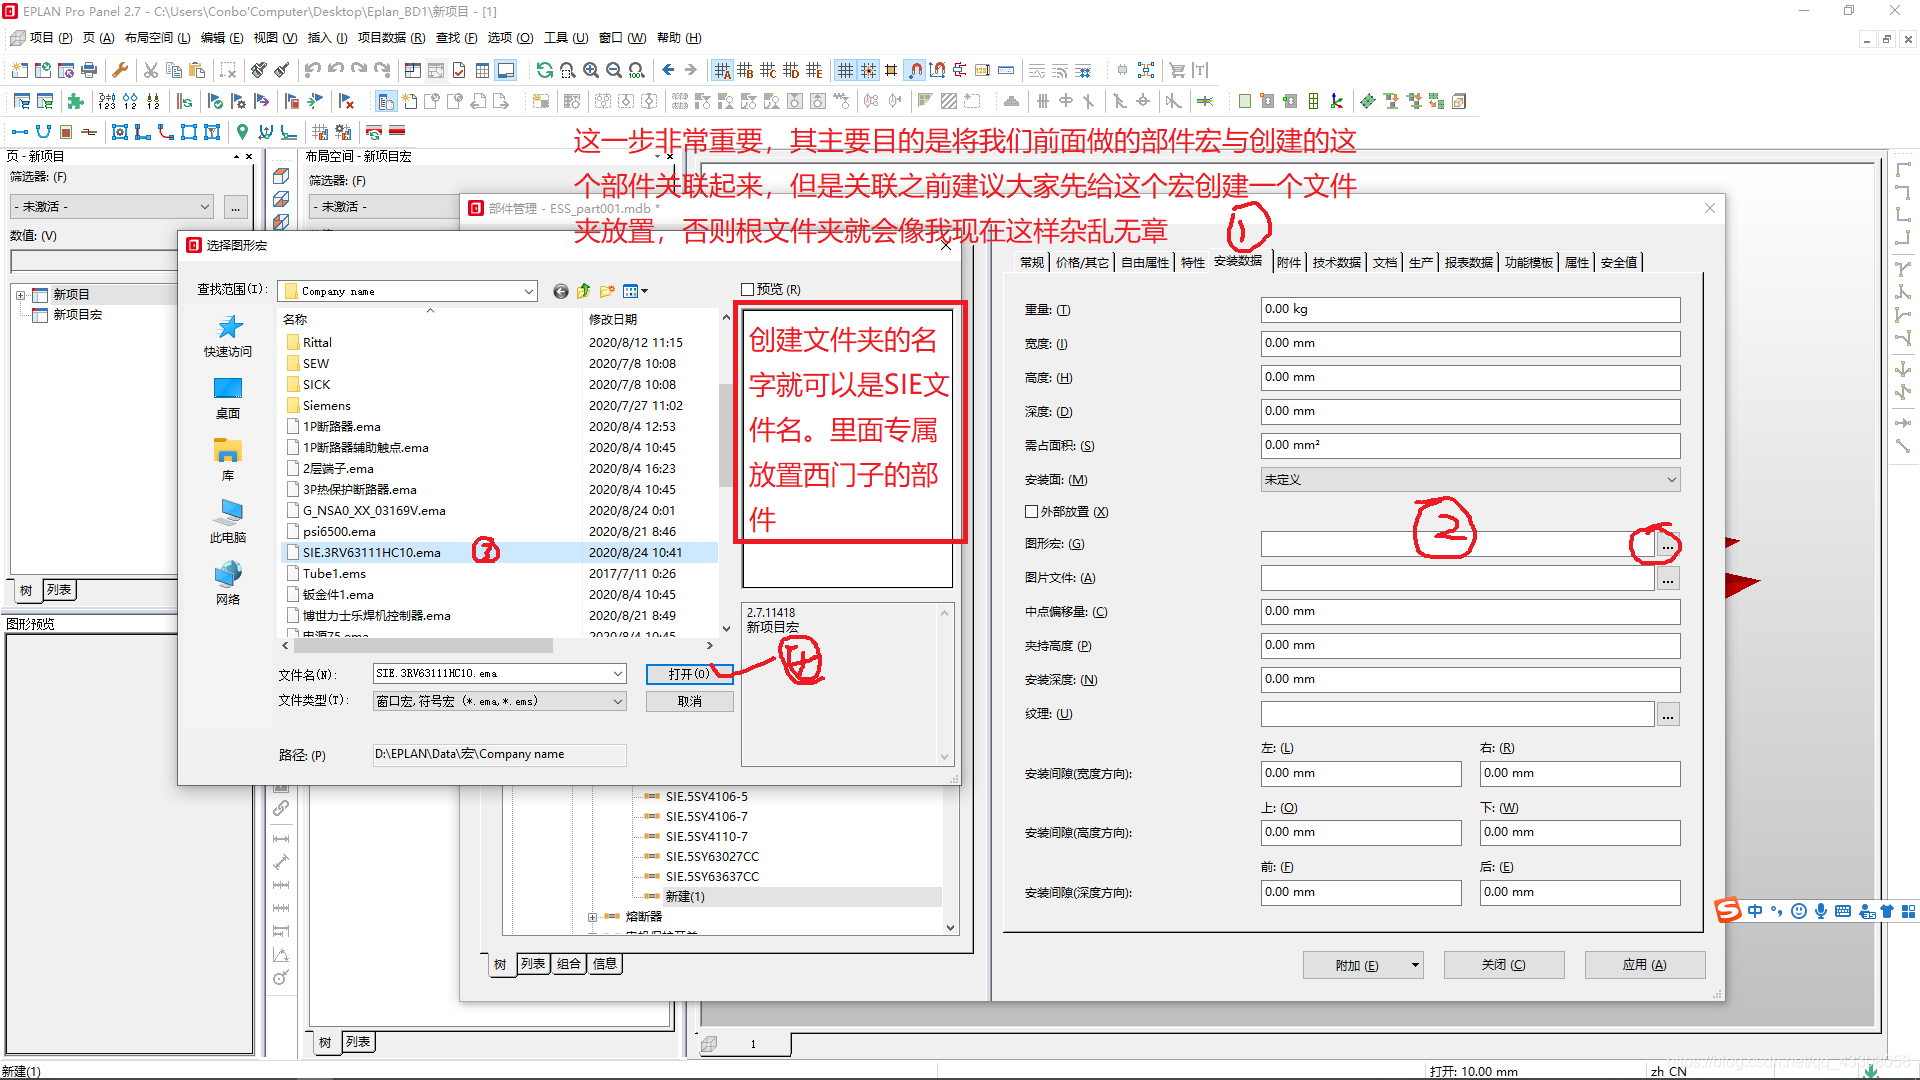
Task: Click the wrench settings icon
Action: tap(120, 70)
